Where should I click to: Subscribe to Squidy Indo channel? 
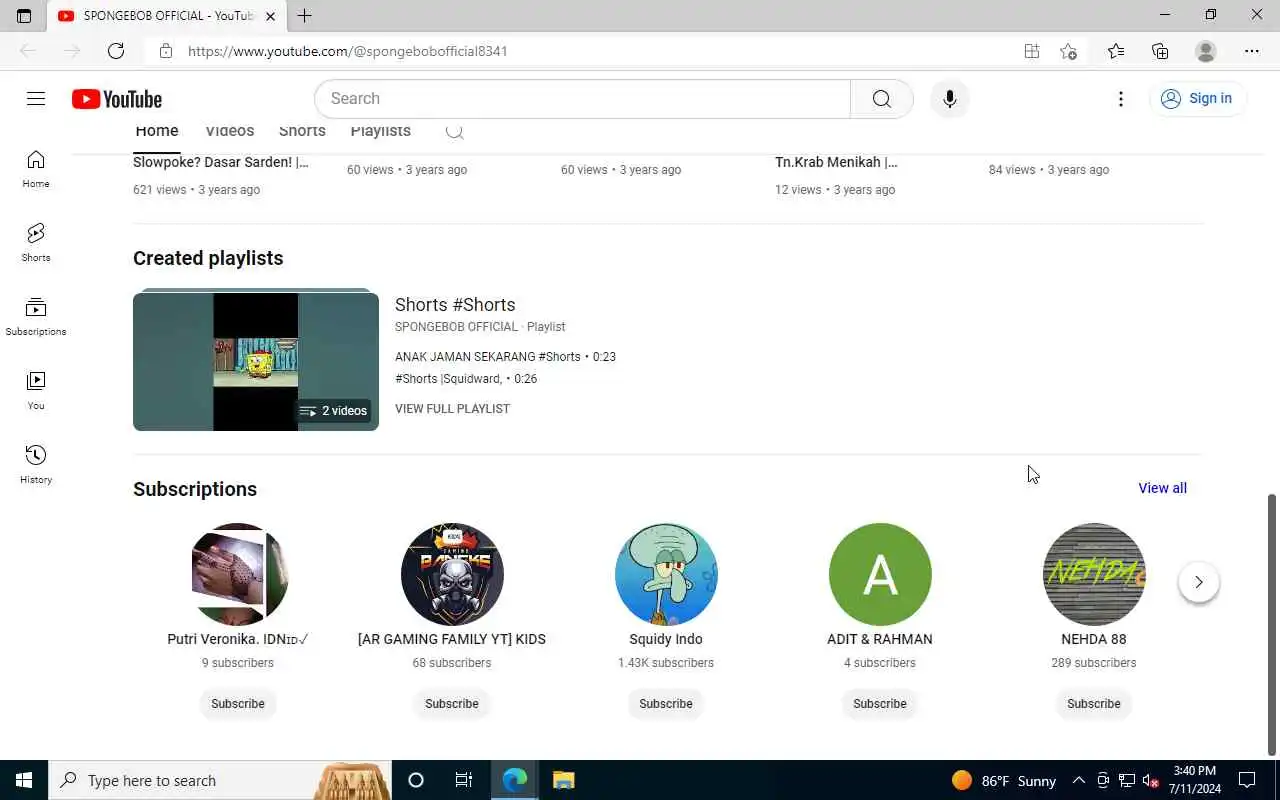click(666, 704)
